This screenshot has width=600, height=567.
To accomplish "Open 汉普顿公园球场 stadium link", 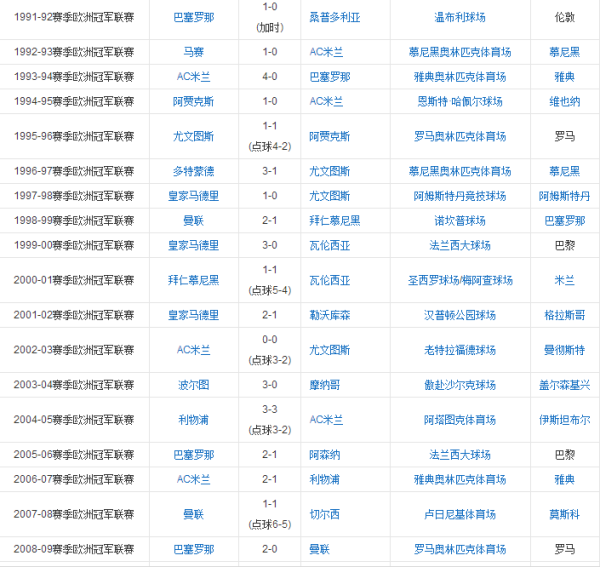I will [460, 315].
